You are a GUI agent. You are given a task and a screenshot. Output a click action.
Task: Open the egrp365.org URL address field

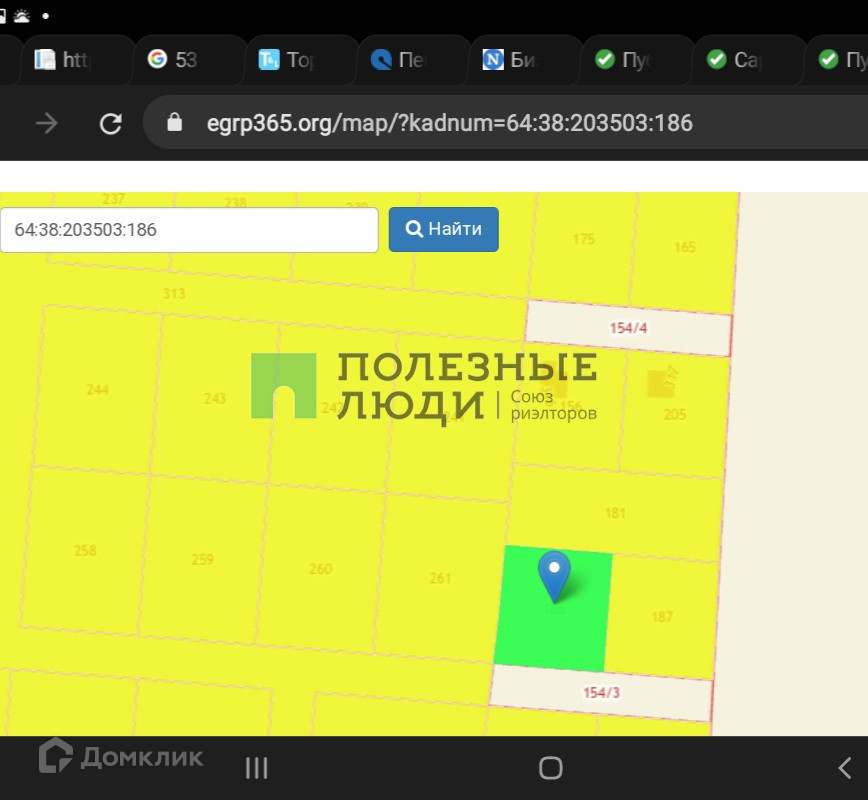tap(450, 123)
